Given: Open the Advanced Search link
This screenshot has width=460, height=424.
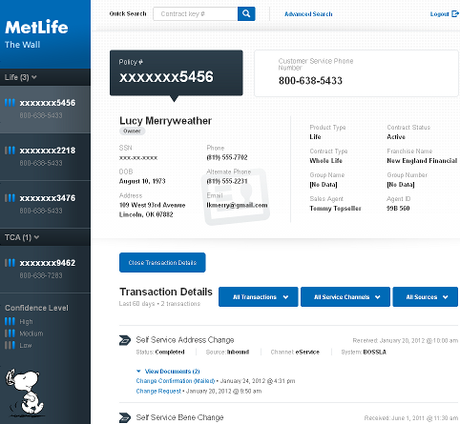Looking at the screenshot, I should [308, 14].
